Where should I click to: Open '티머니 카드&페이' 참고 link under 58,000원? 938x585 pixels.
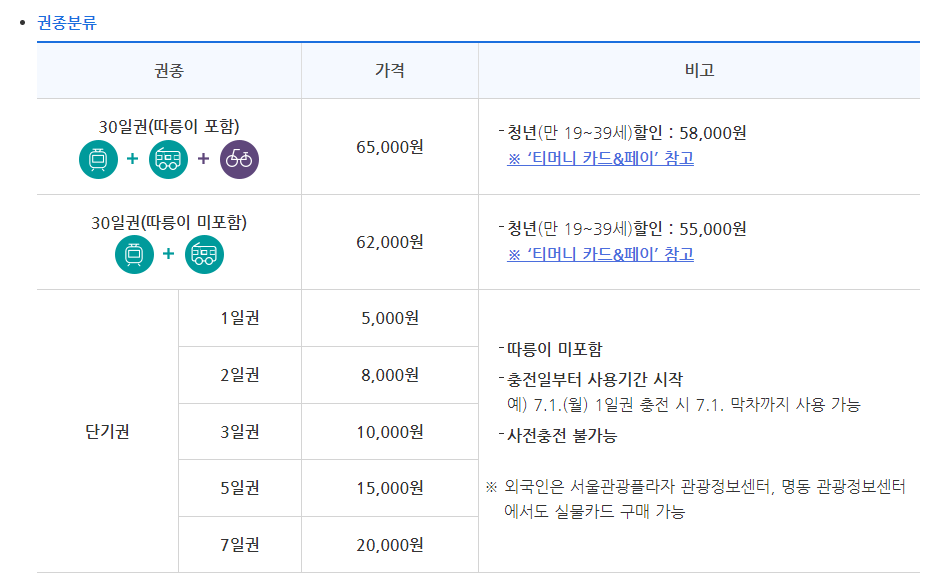[601, 159]
